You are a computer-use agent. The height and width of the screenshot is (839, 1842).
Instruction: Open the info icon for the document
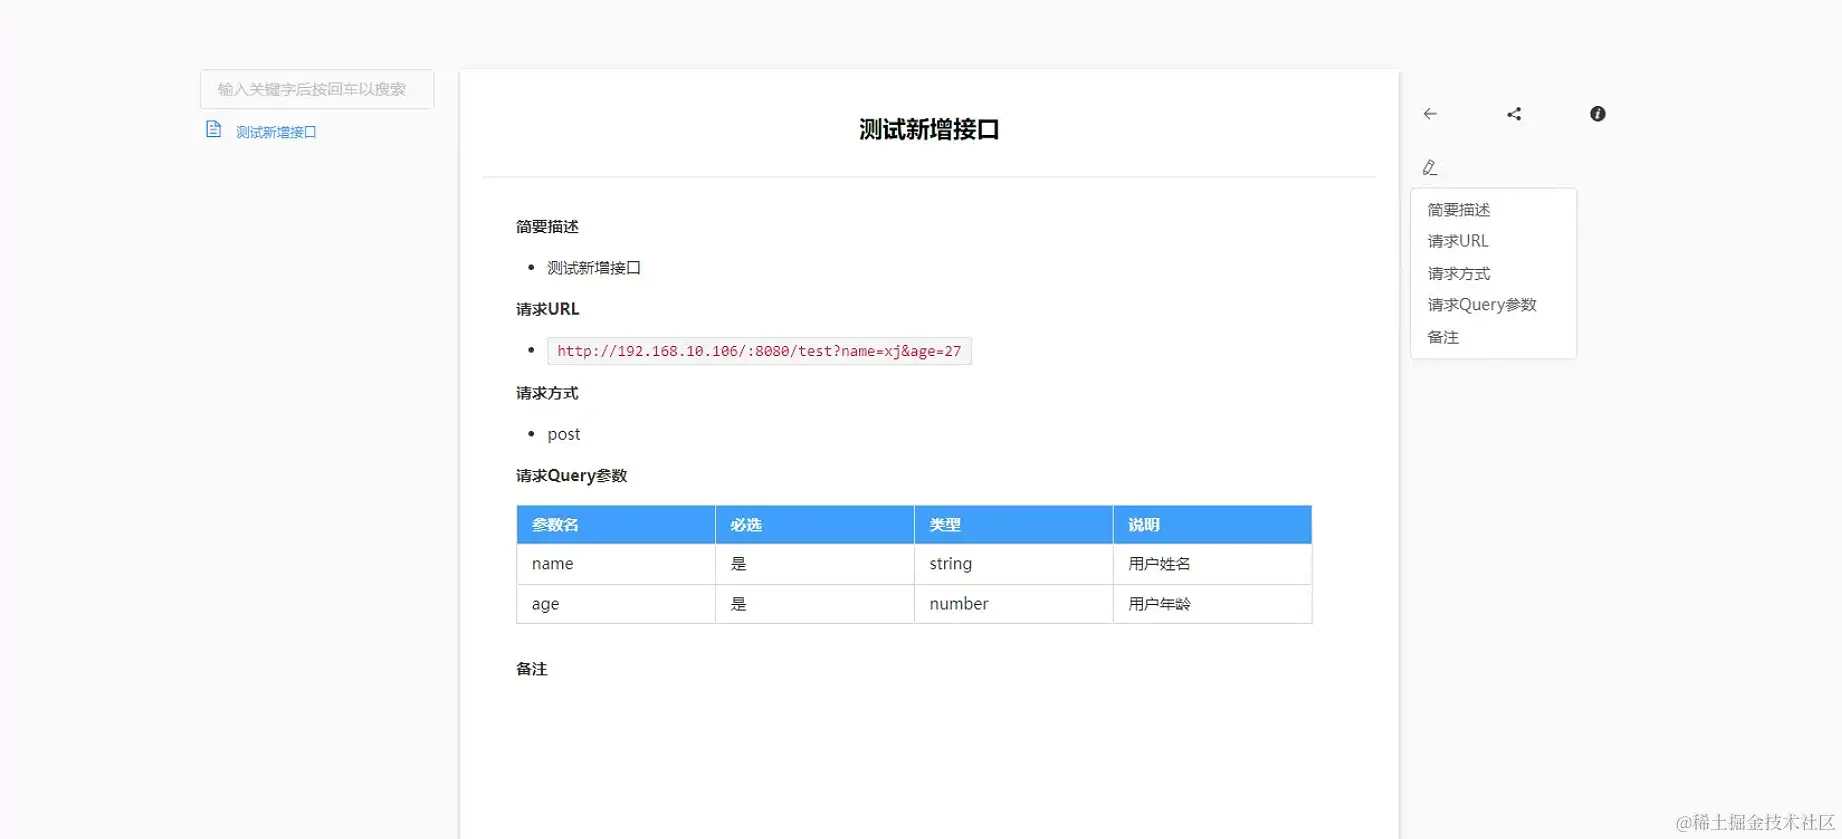pyautogui.click(x=1598, y=114)
